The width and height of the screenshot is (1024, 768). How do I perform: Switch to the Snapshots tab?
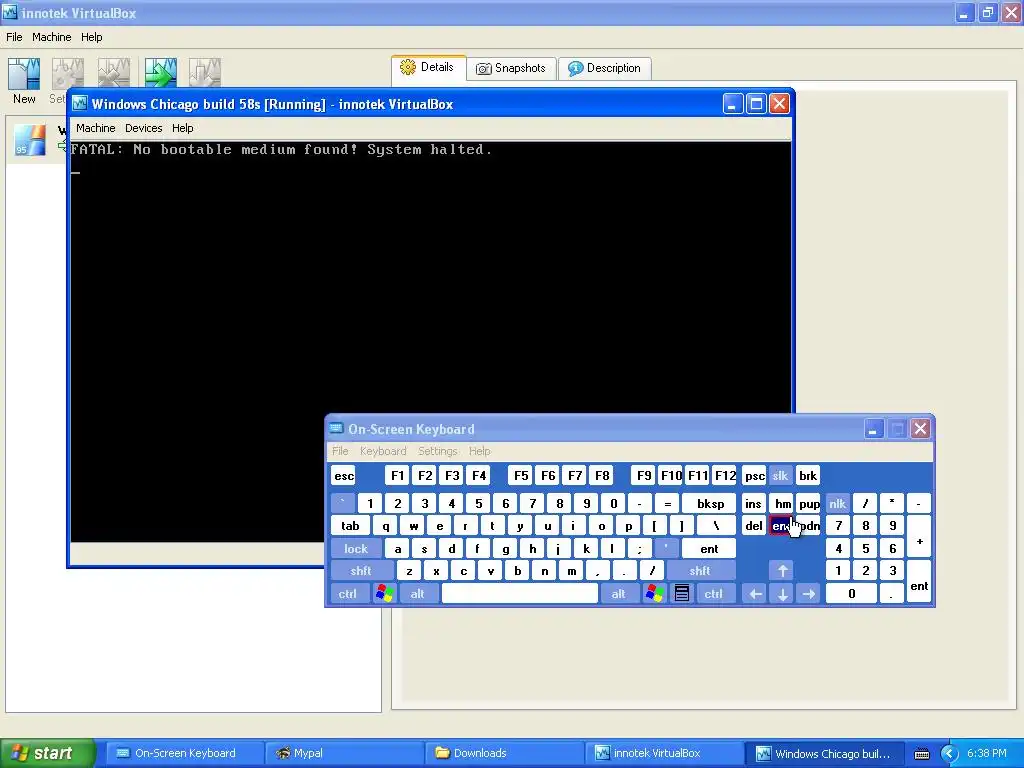[x=511, y=68]
